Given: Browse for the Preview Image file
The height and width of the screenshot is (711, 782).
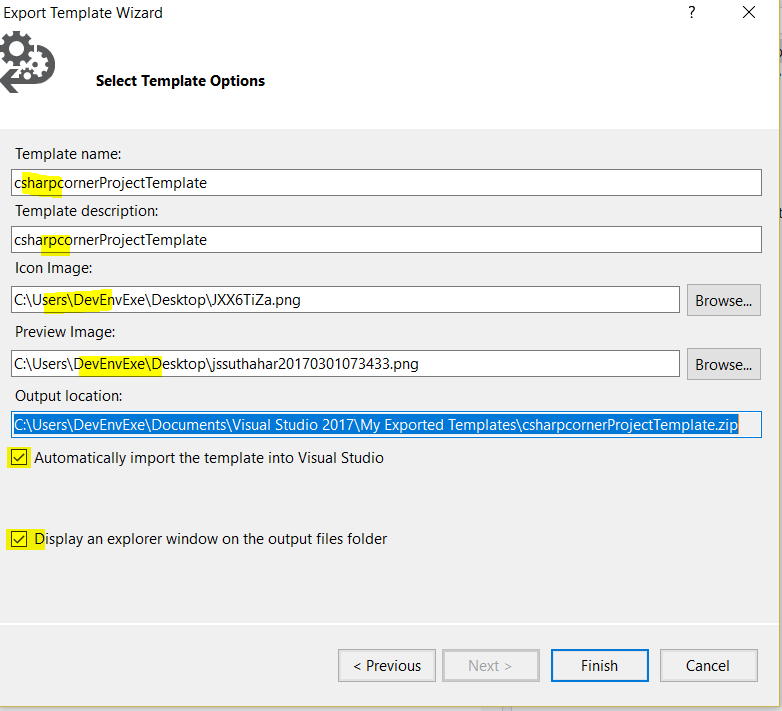Looking at the screenshot, I should click(x=724, y=364).
